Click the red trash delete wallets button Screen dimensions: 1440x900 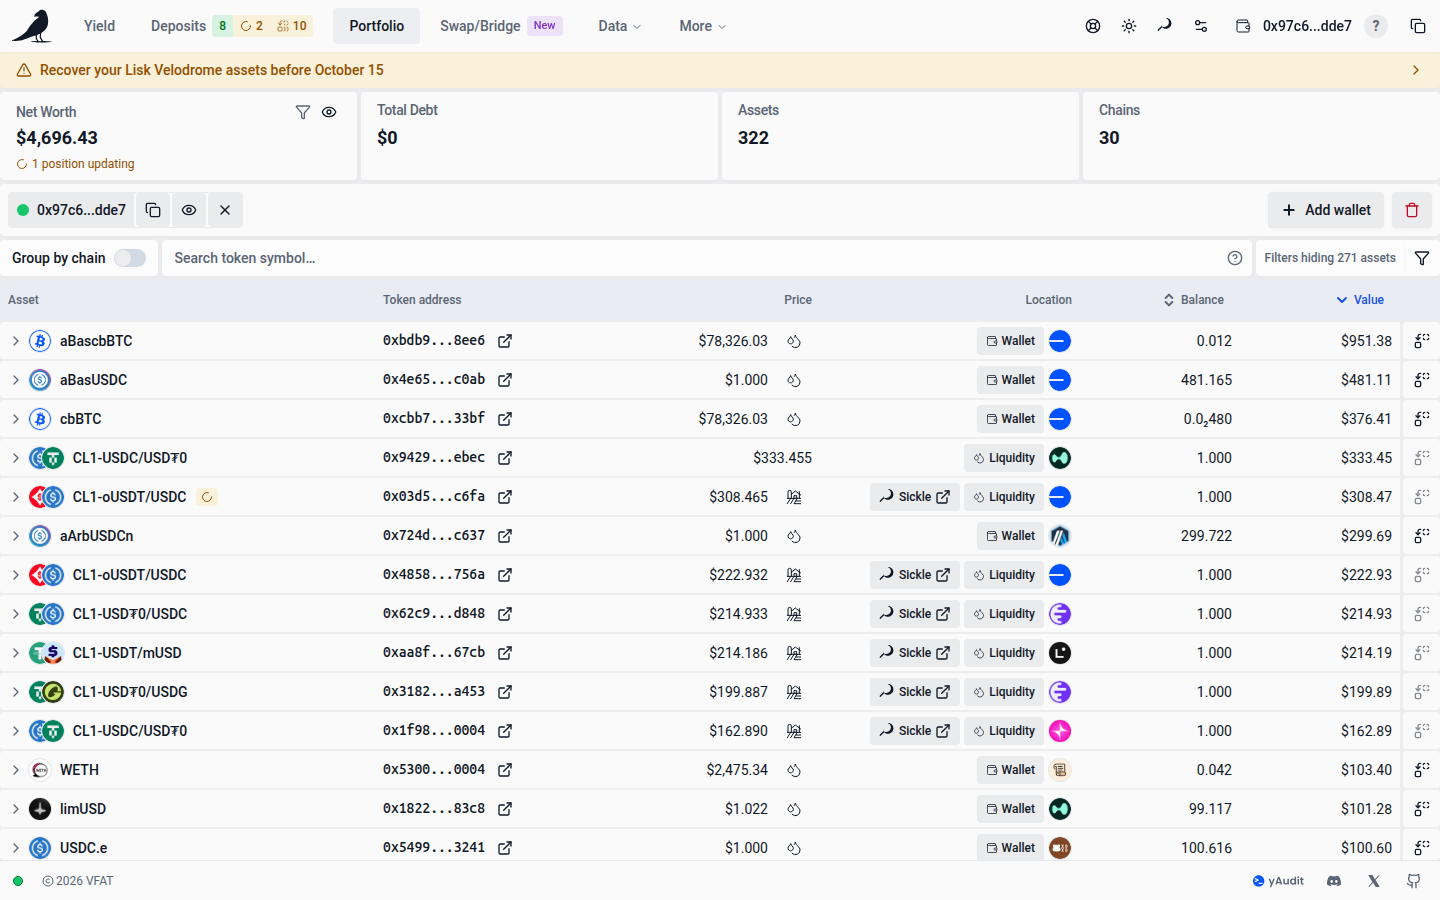[x=1412, y=210]
